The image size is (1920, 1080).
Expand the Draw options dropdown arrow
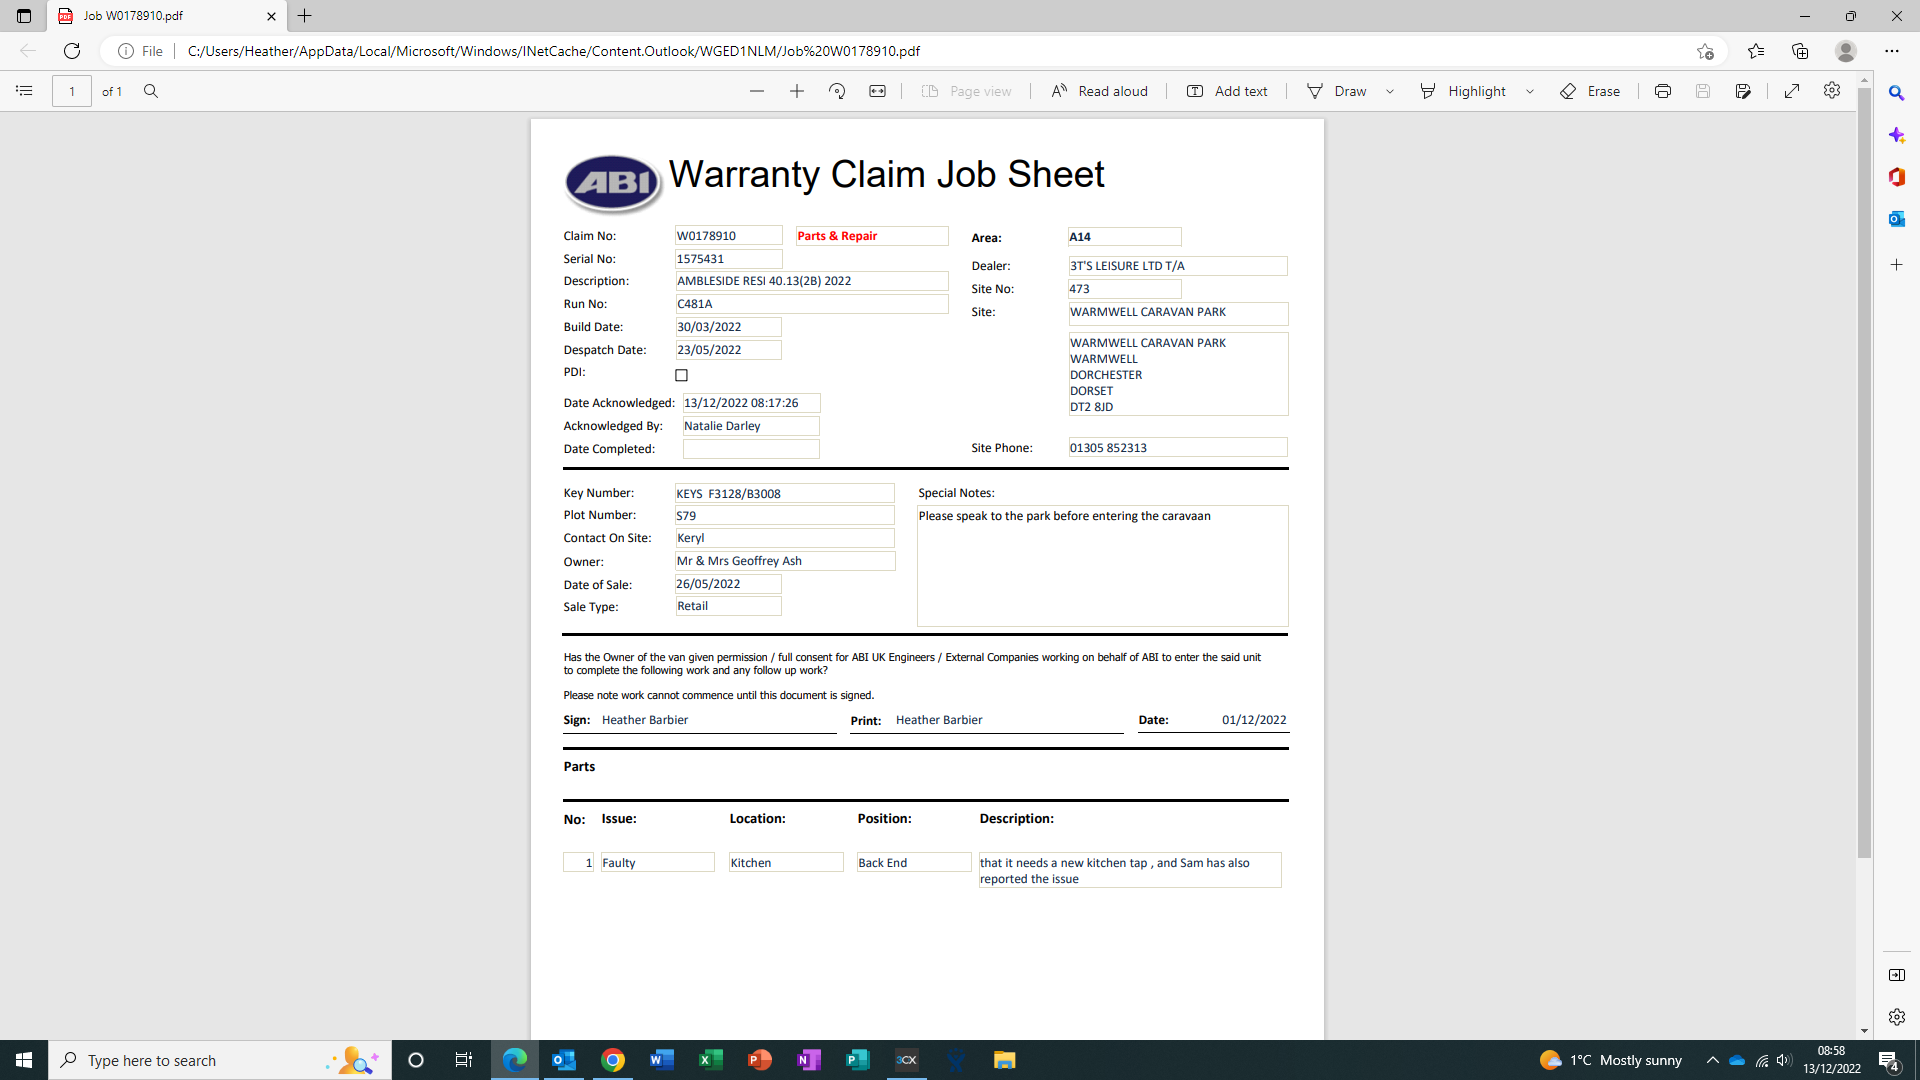1390,91
